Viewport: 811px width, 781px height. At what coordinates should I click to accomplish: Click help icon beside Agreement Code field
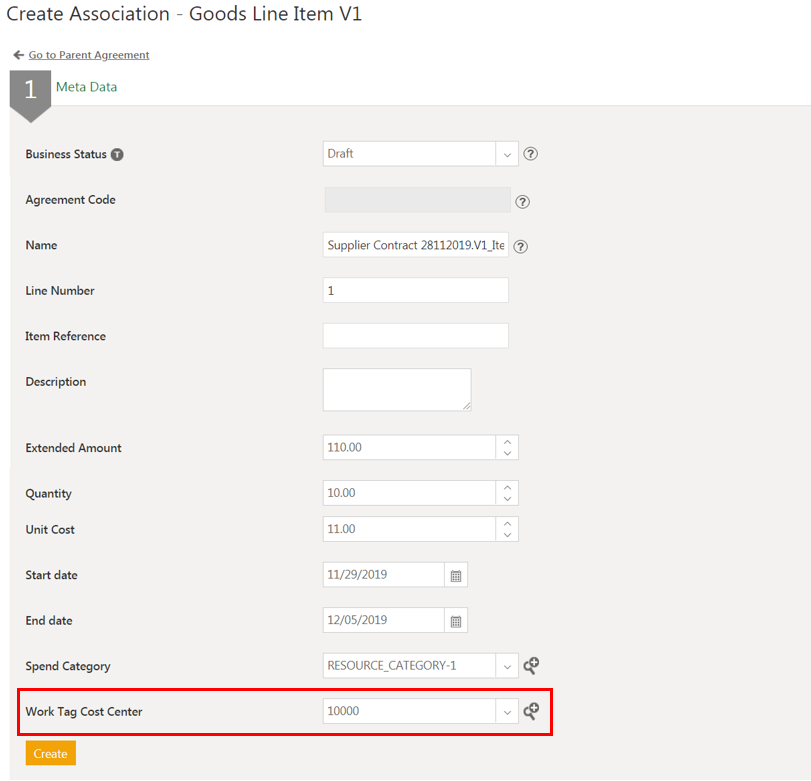tap(522, 201)
